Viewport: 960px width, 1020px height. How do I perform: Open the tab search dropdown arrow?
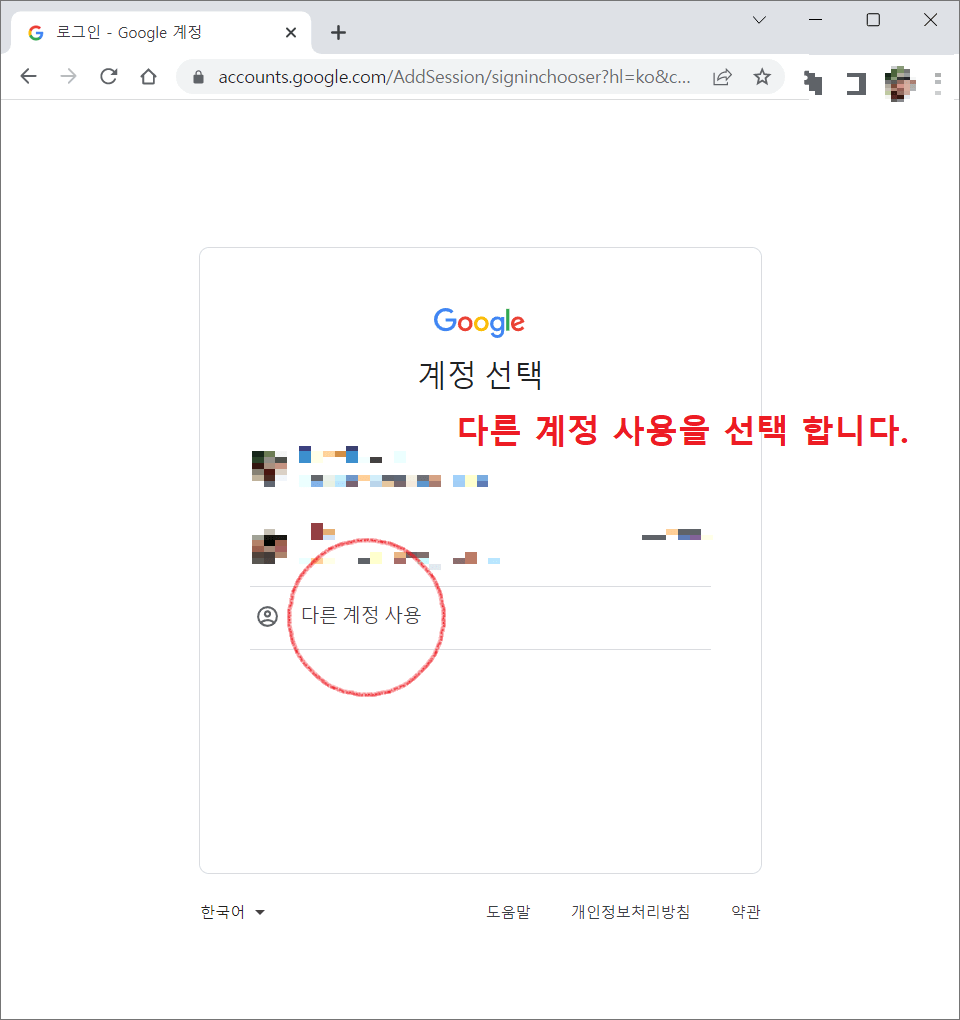tap(759, 20)
